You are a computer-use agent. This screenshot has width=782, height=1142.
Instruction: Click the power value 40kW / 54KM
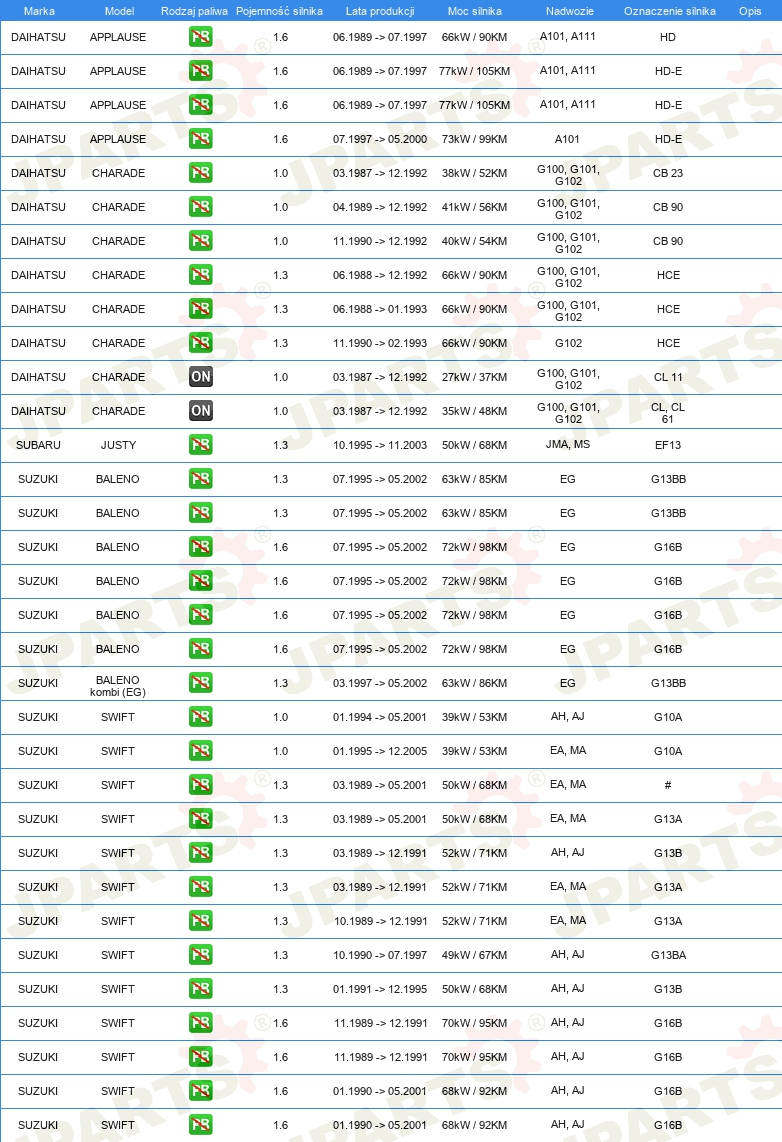[x=475, y=241]
